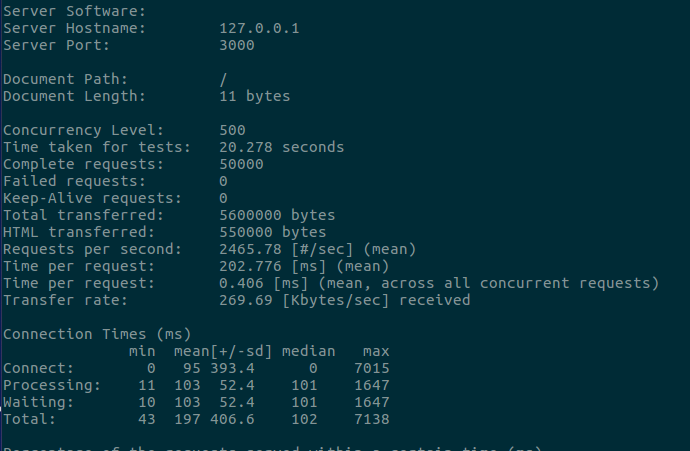Select the Requests per second 2465.78 value

[250, 249]
